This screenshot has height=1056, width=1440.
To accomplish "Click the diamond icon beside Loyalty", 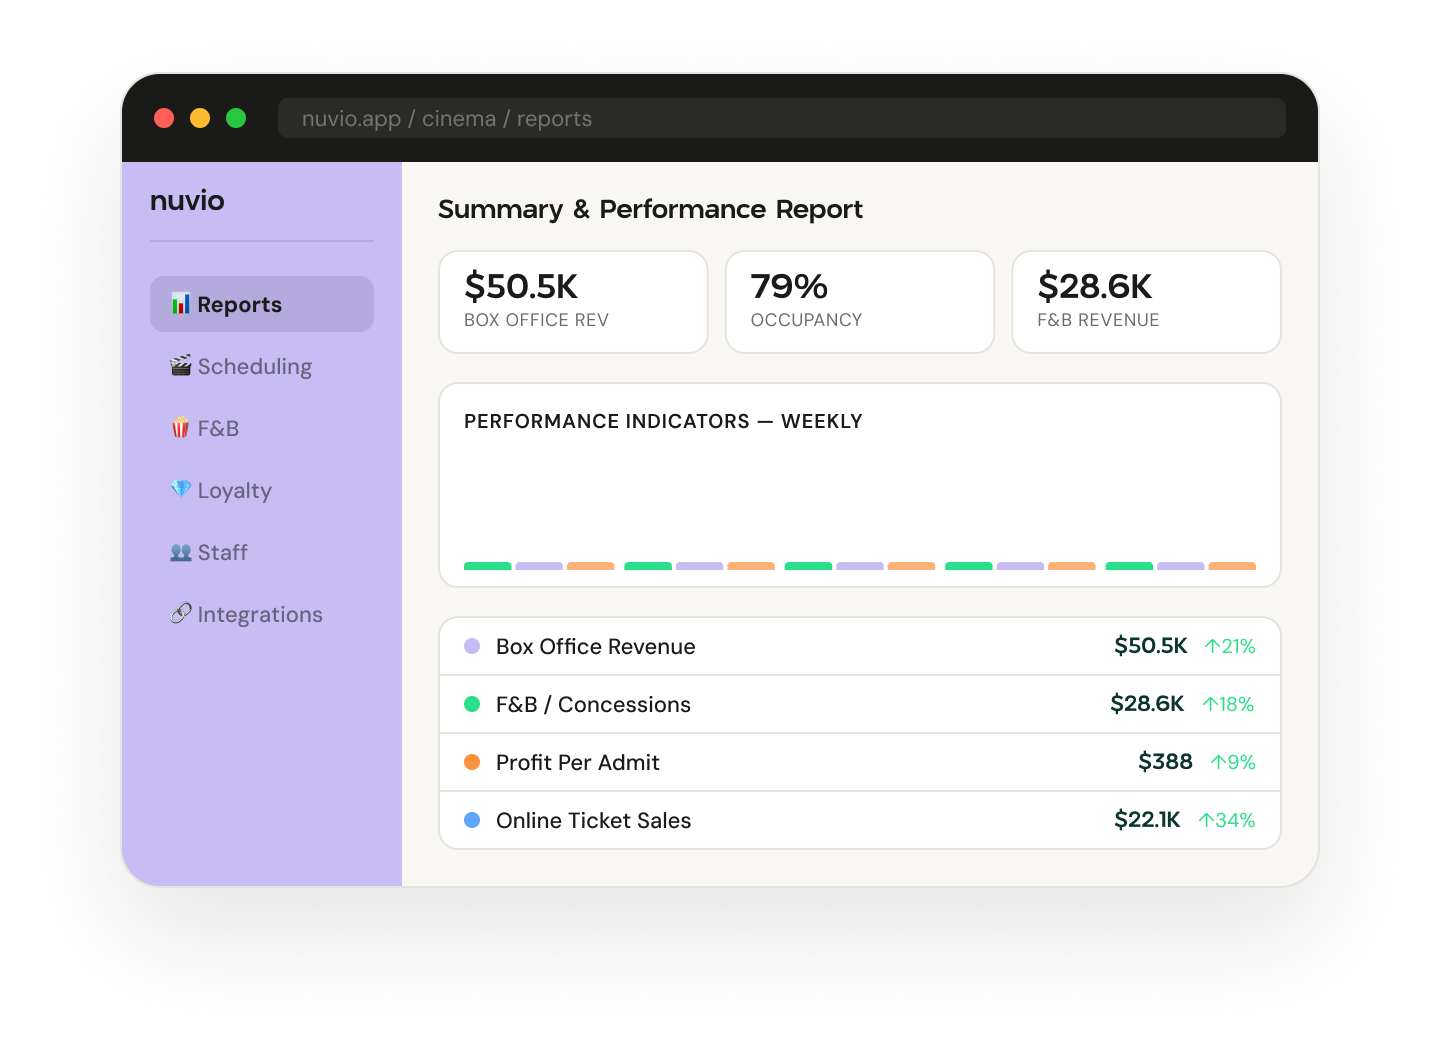I will coord(180,489).
